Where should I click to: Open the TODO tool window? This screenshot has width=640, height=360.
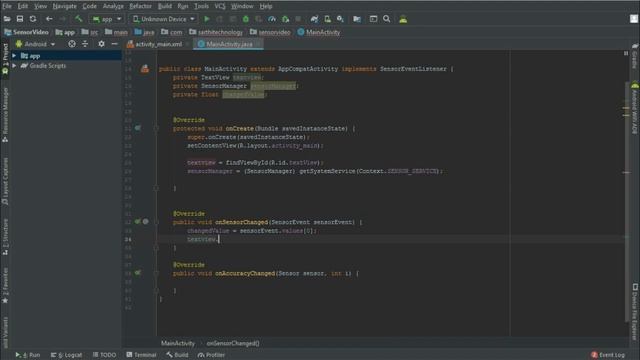tap(104, 355)
